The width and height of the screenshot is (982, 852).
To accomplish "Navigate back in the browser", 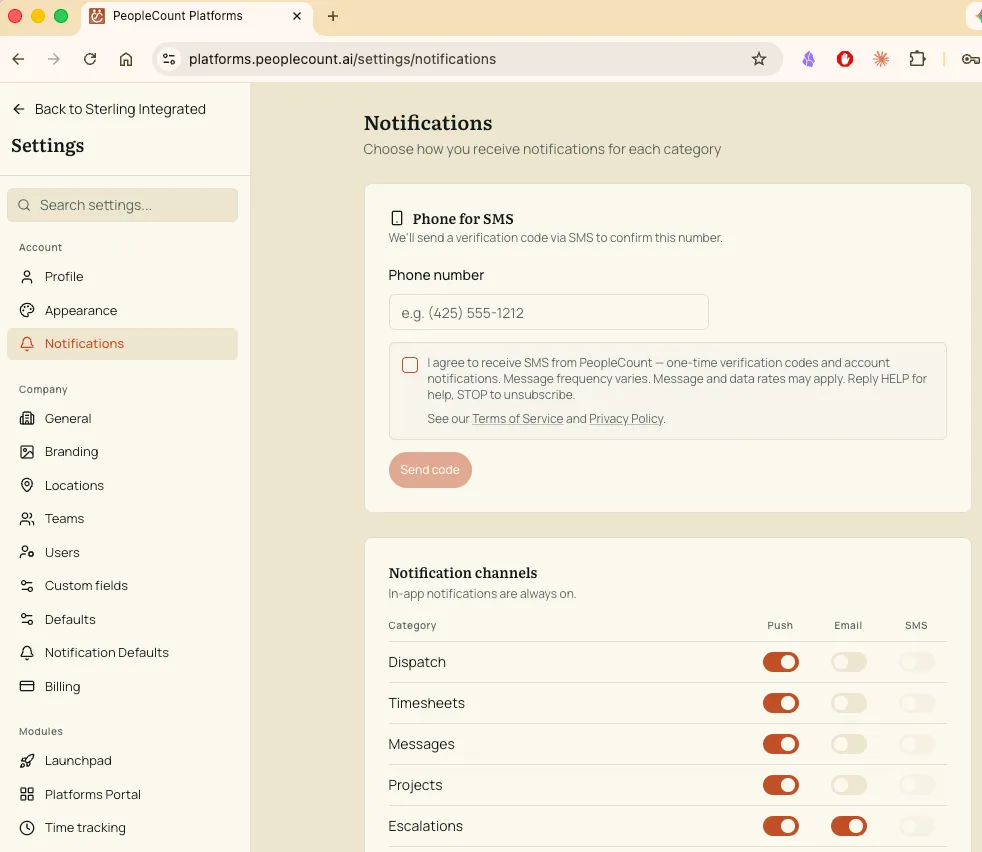I will (x=18, y=59).
